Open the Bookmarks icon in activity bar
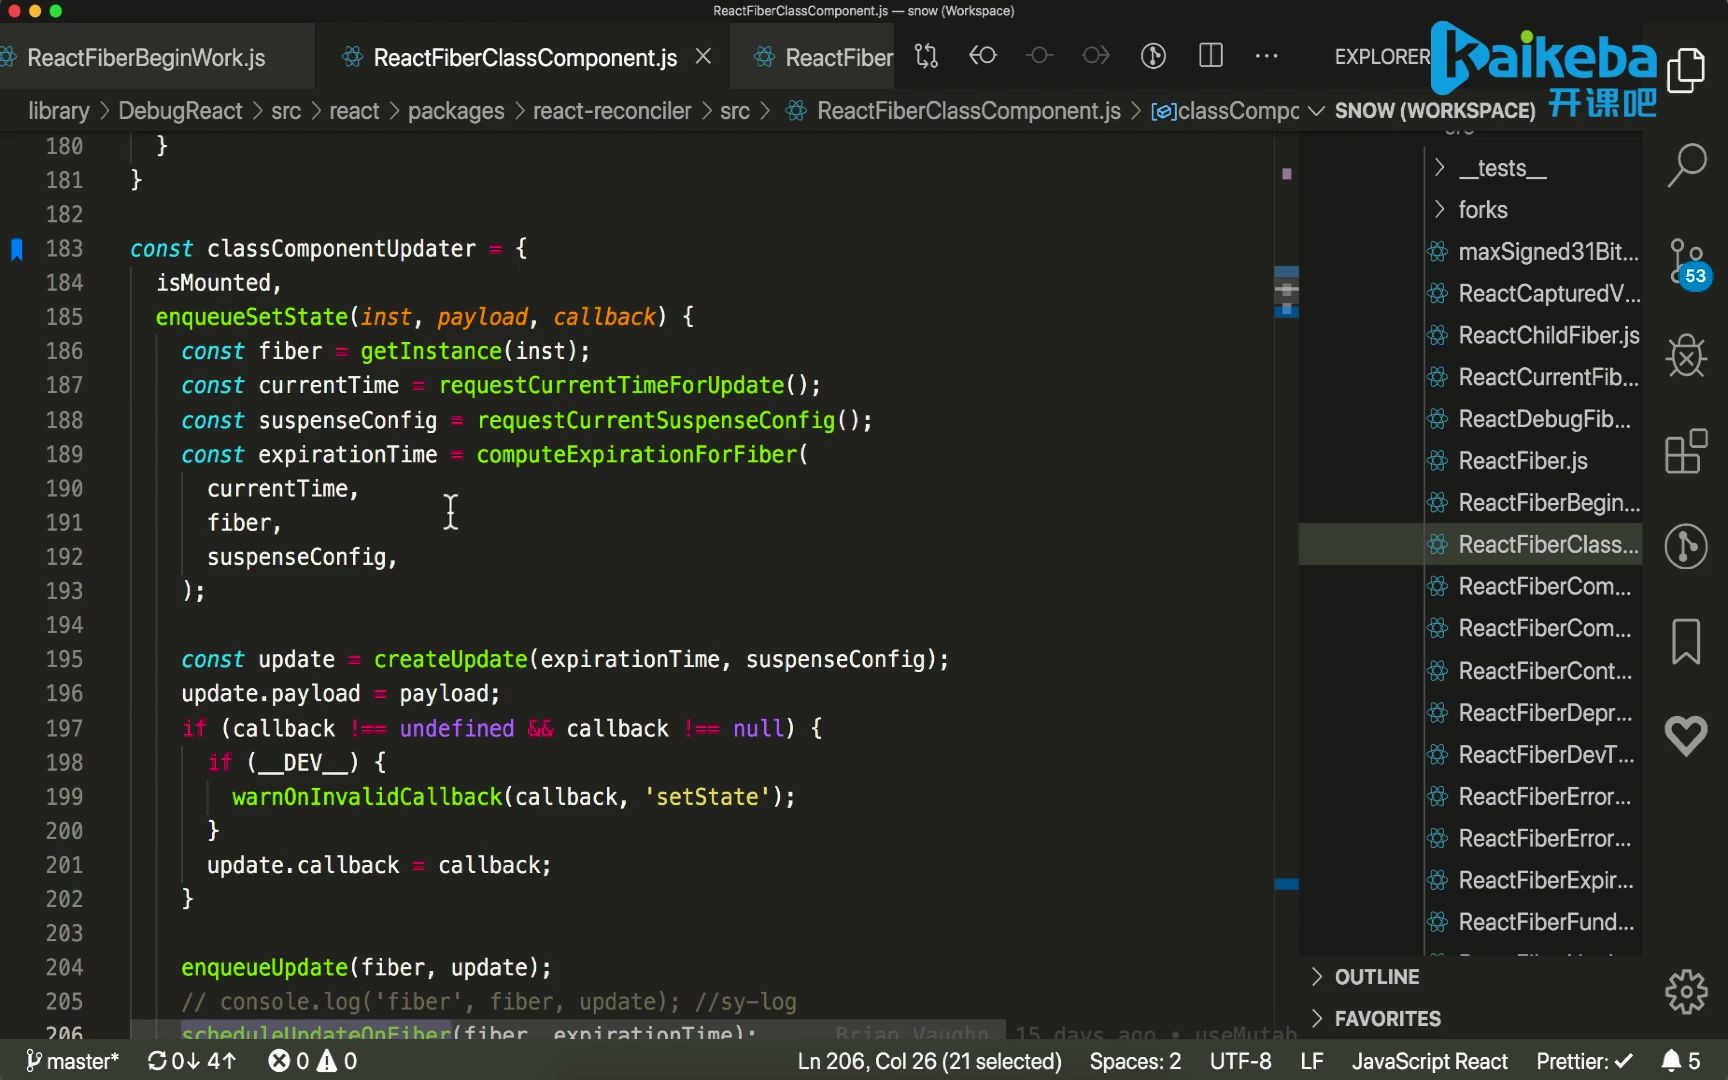This screenshot has height=1080, width=1728. [1686, 641]
